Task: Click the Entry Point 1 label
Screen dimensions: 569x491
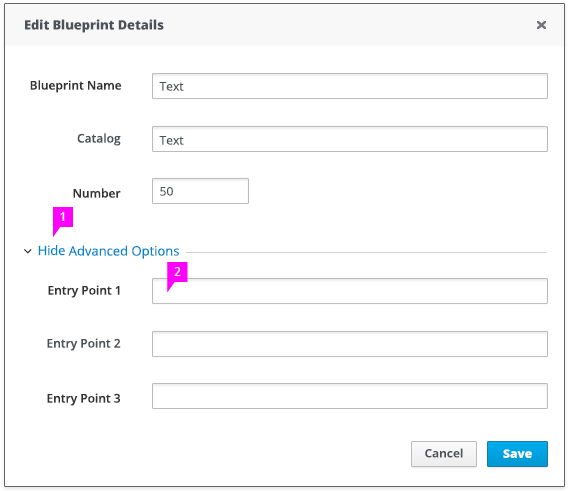Action: pos(84,291)
